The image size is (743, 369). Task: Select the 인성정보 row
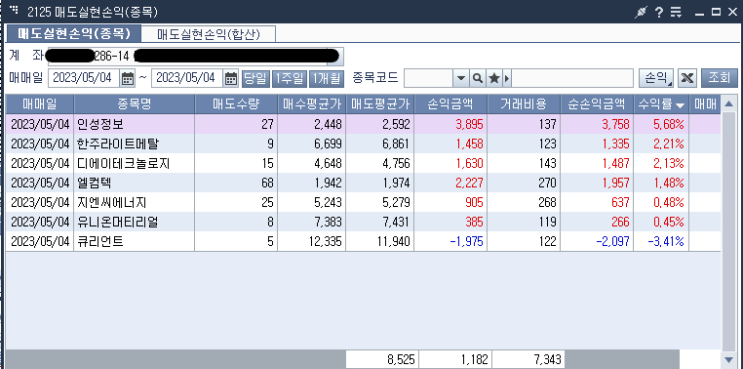363,125
